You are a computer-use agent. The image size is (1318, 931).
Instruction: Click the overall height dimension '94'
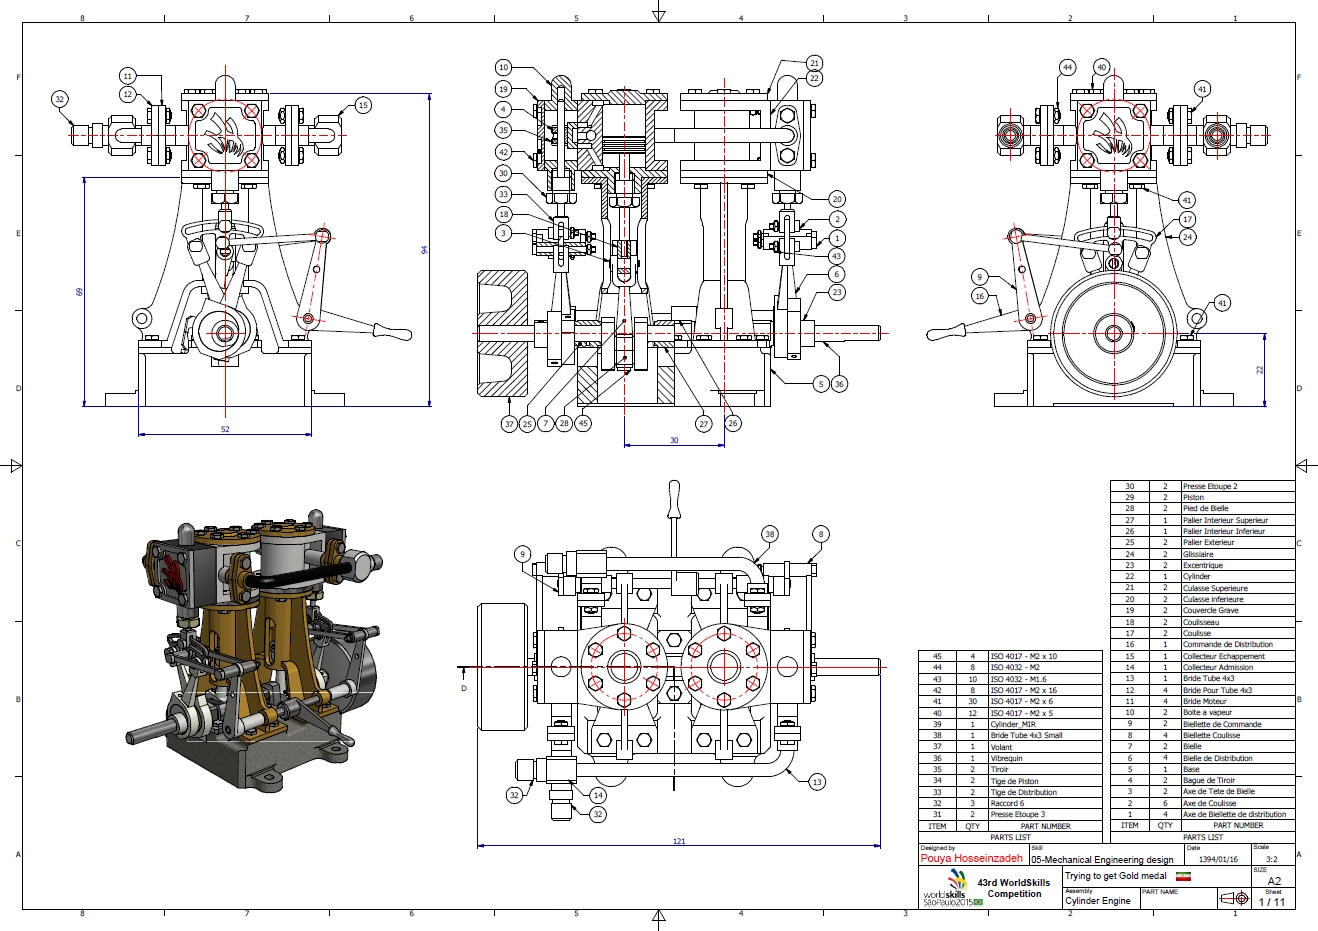(x=424, y=249)
